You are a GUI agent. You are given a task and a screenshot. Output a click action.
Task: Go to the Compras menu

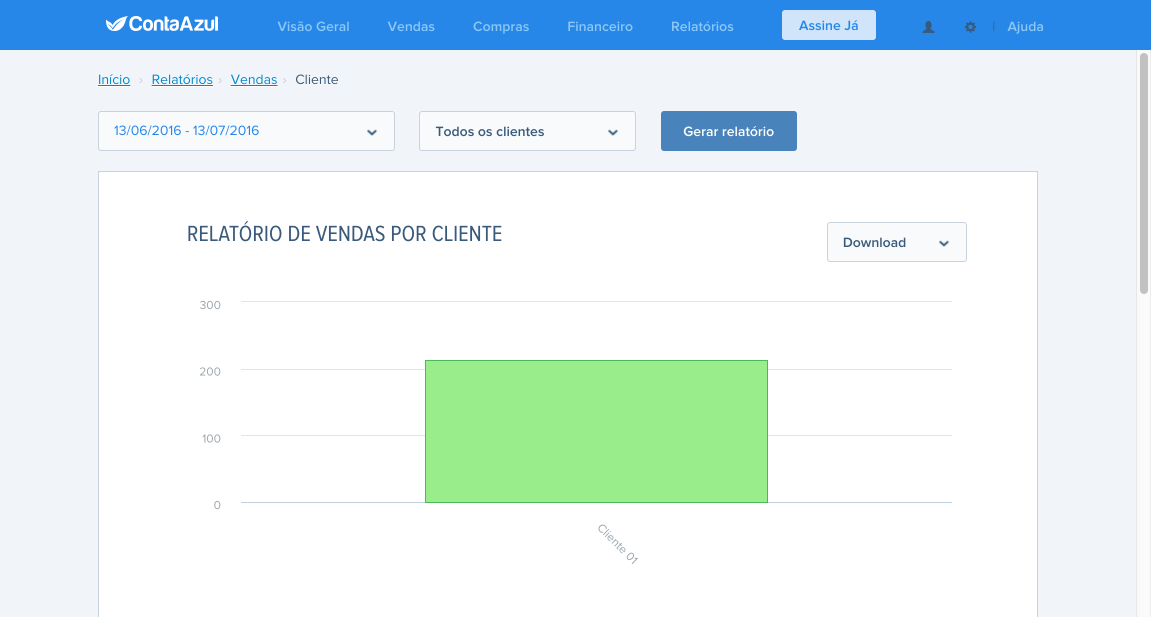point(501,26)
